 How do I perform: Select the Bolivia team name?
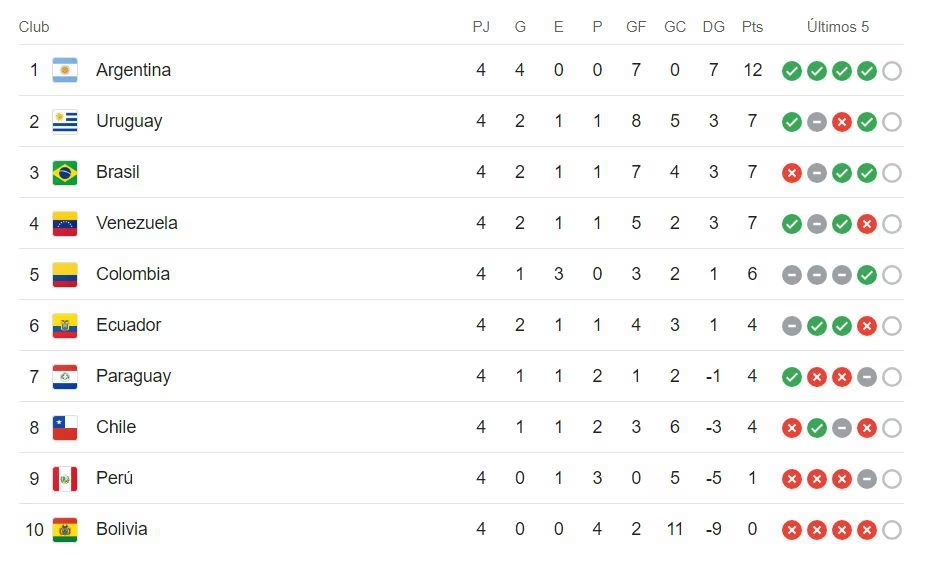(121, 529)
